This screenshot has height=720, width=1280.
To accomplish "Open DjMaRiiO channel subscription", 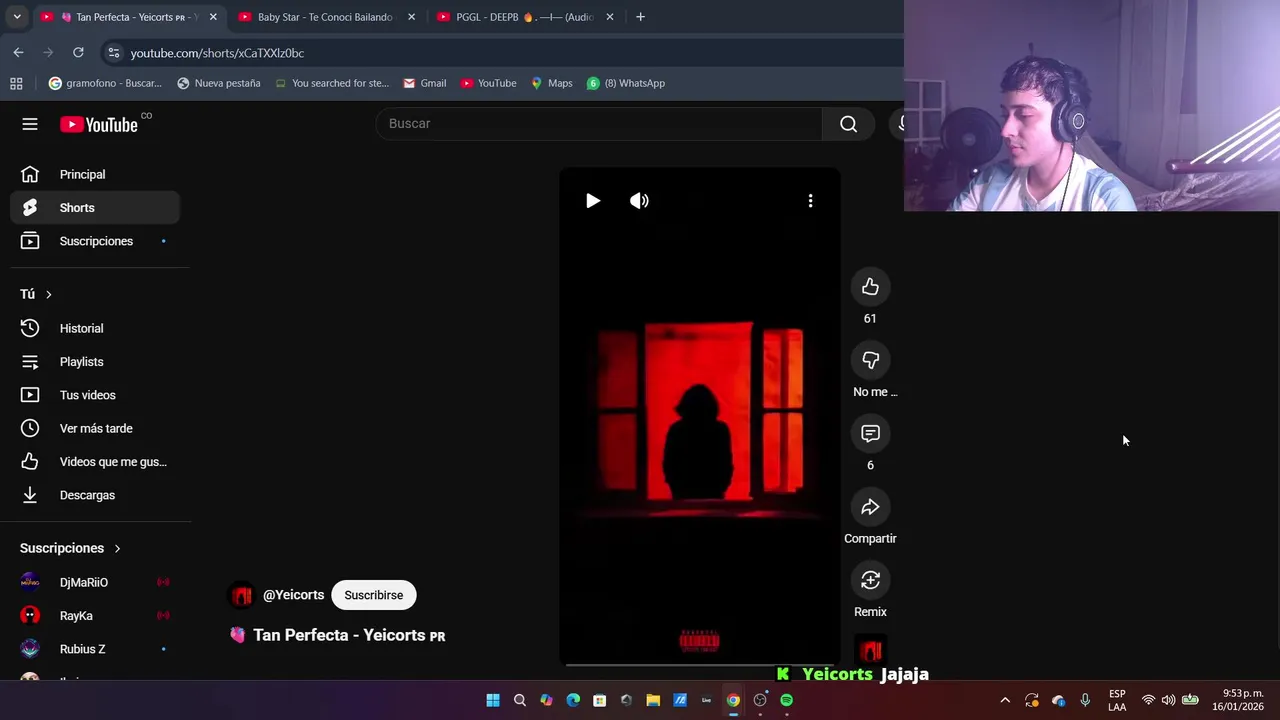I will (x=95, y=582).
